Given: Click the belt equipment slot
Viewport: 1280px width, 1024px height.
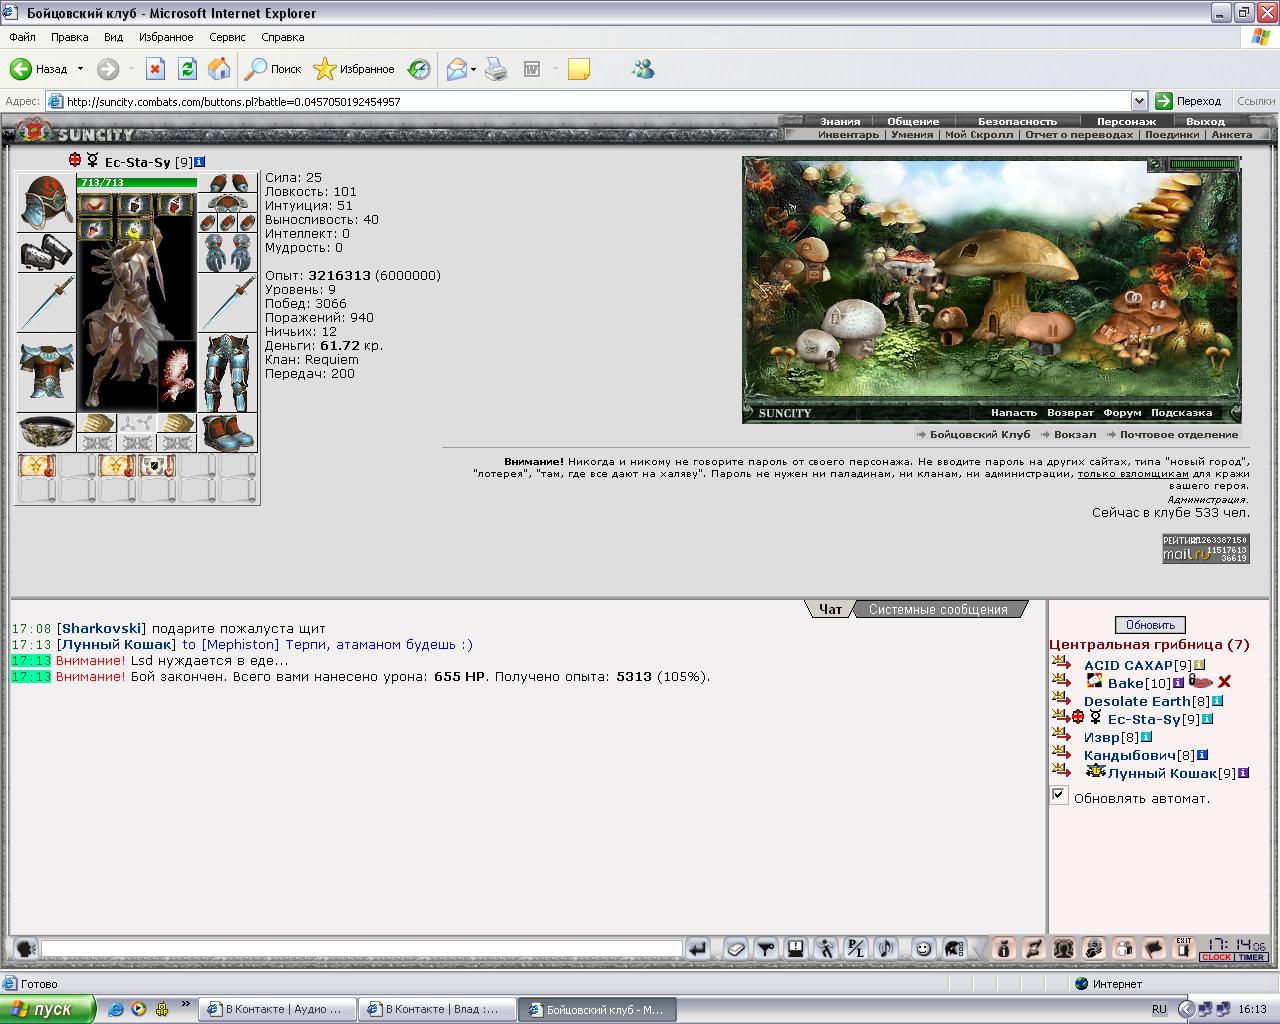Looking at the screenshot, I should [x=46, y=432].
